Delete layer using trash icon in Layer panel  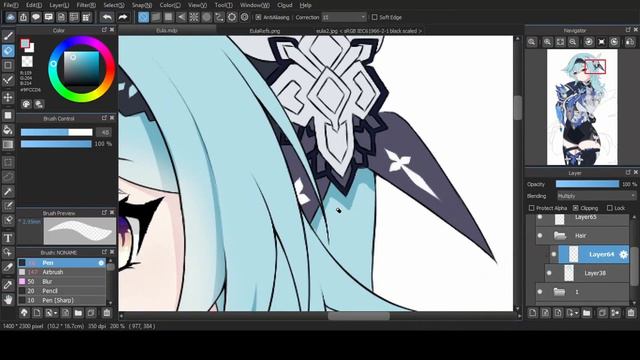click(x=631, y=313)
